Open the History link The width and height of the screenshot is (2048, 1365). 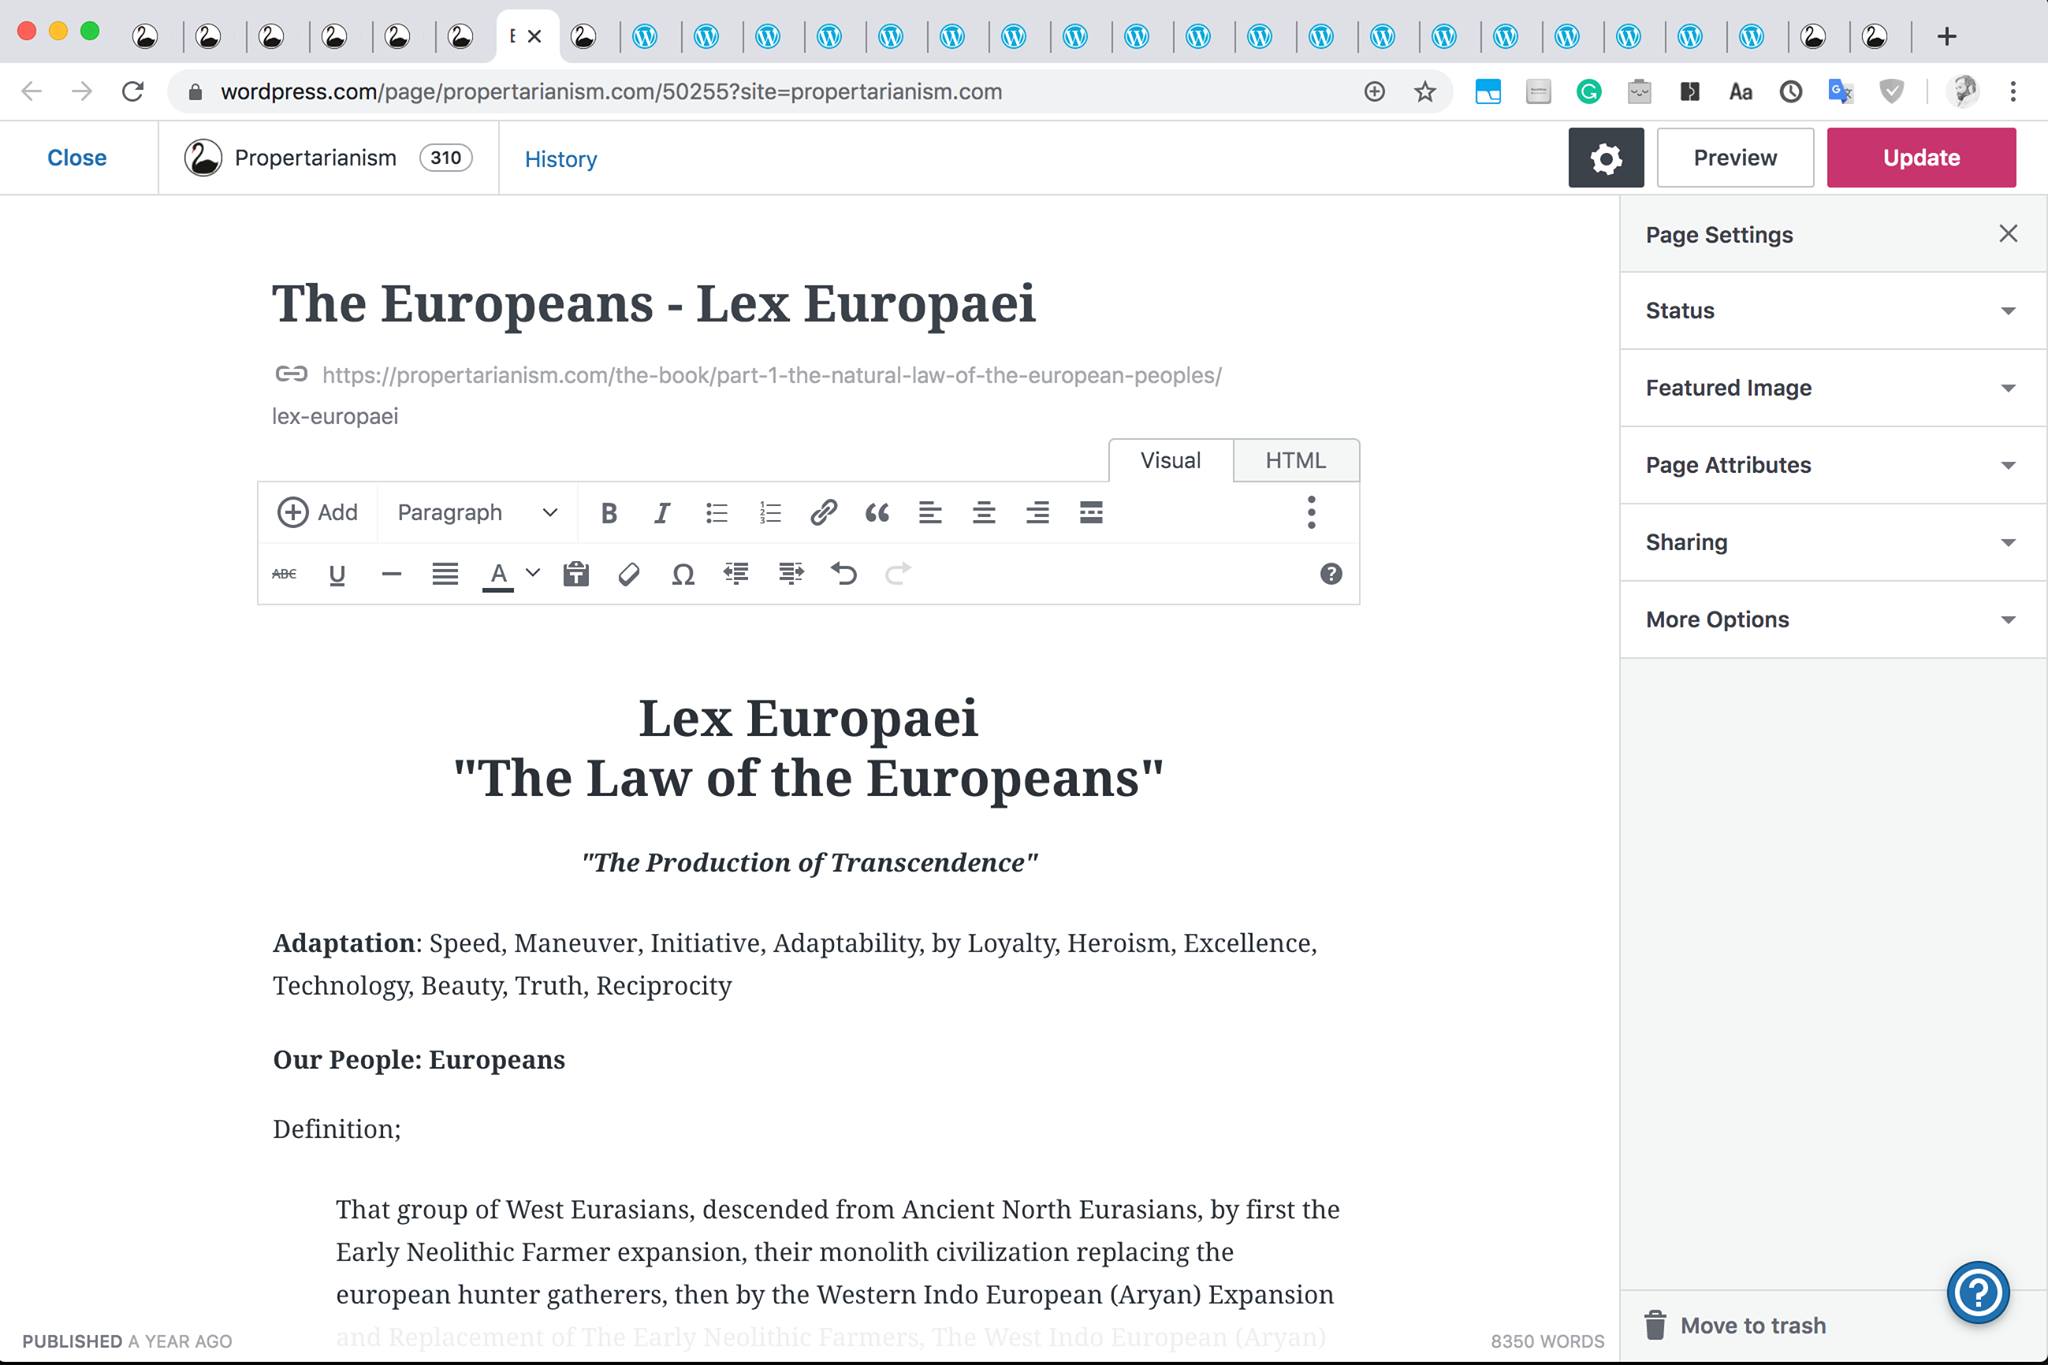(560, 159)
